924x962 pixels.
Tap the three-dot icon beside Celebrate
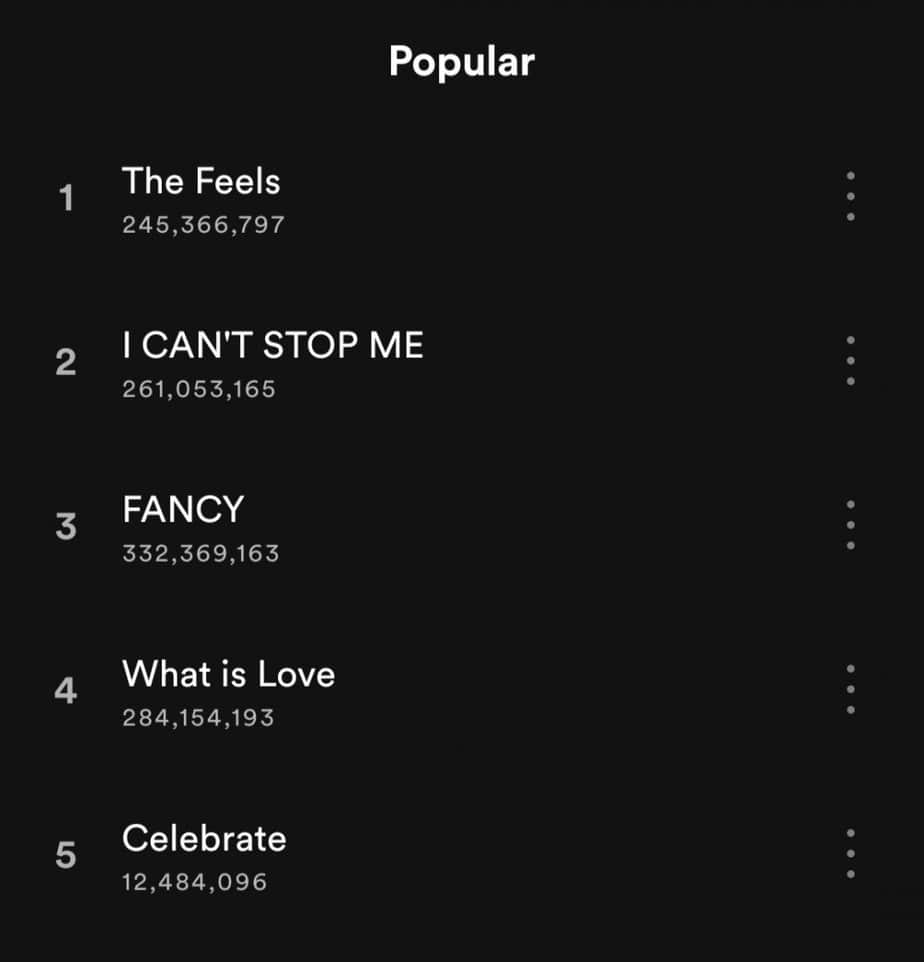[850, 853]
